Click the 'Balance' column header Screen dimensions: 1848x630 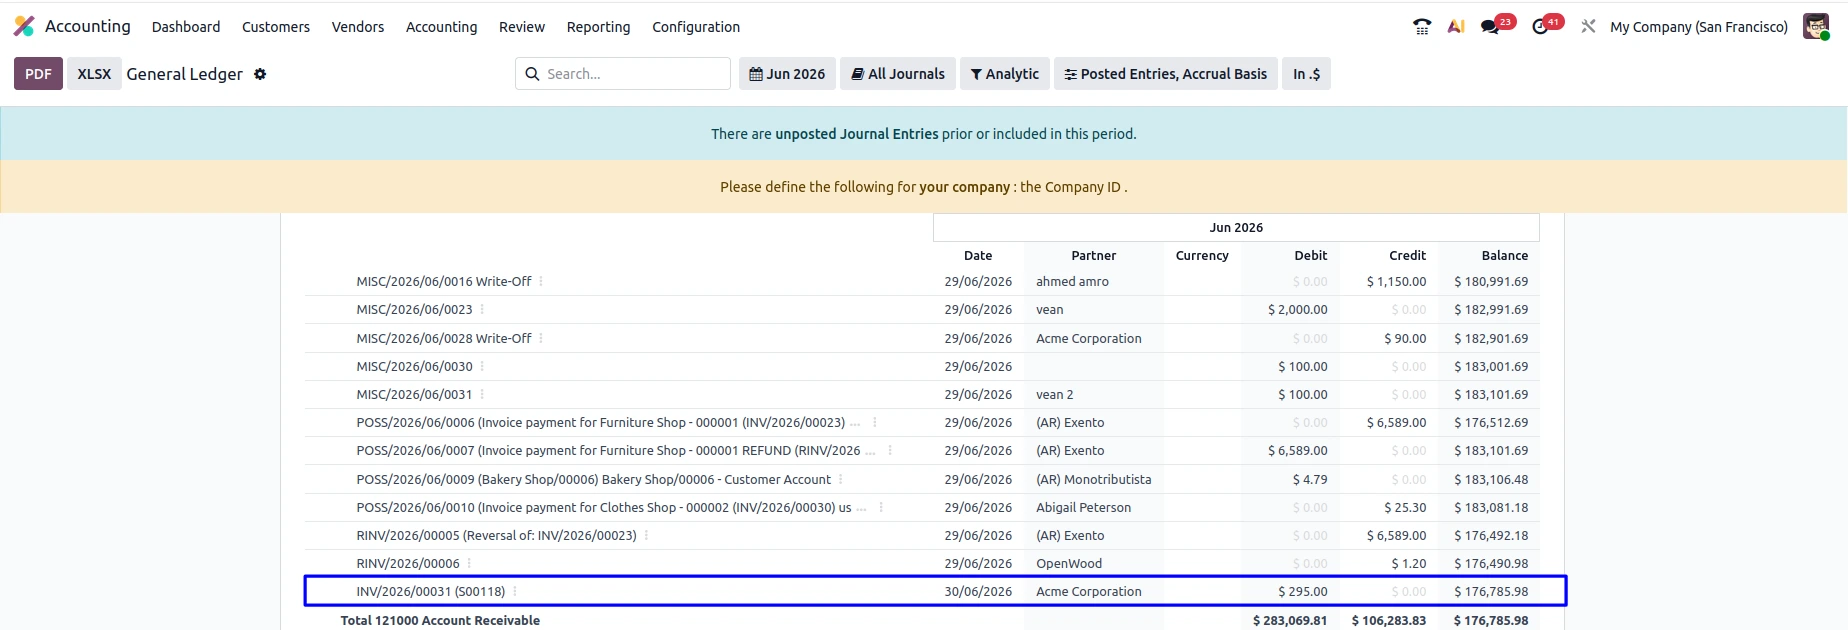tap(1505, 256)
